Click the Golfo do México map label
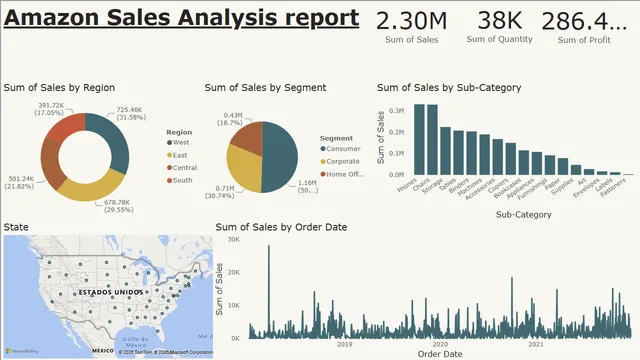640x360 pixels. click(136, 342)
